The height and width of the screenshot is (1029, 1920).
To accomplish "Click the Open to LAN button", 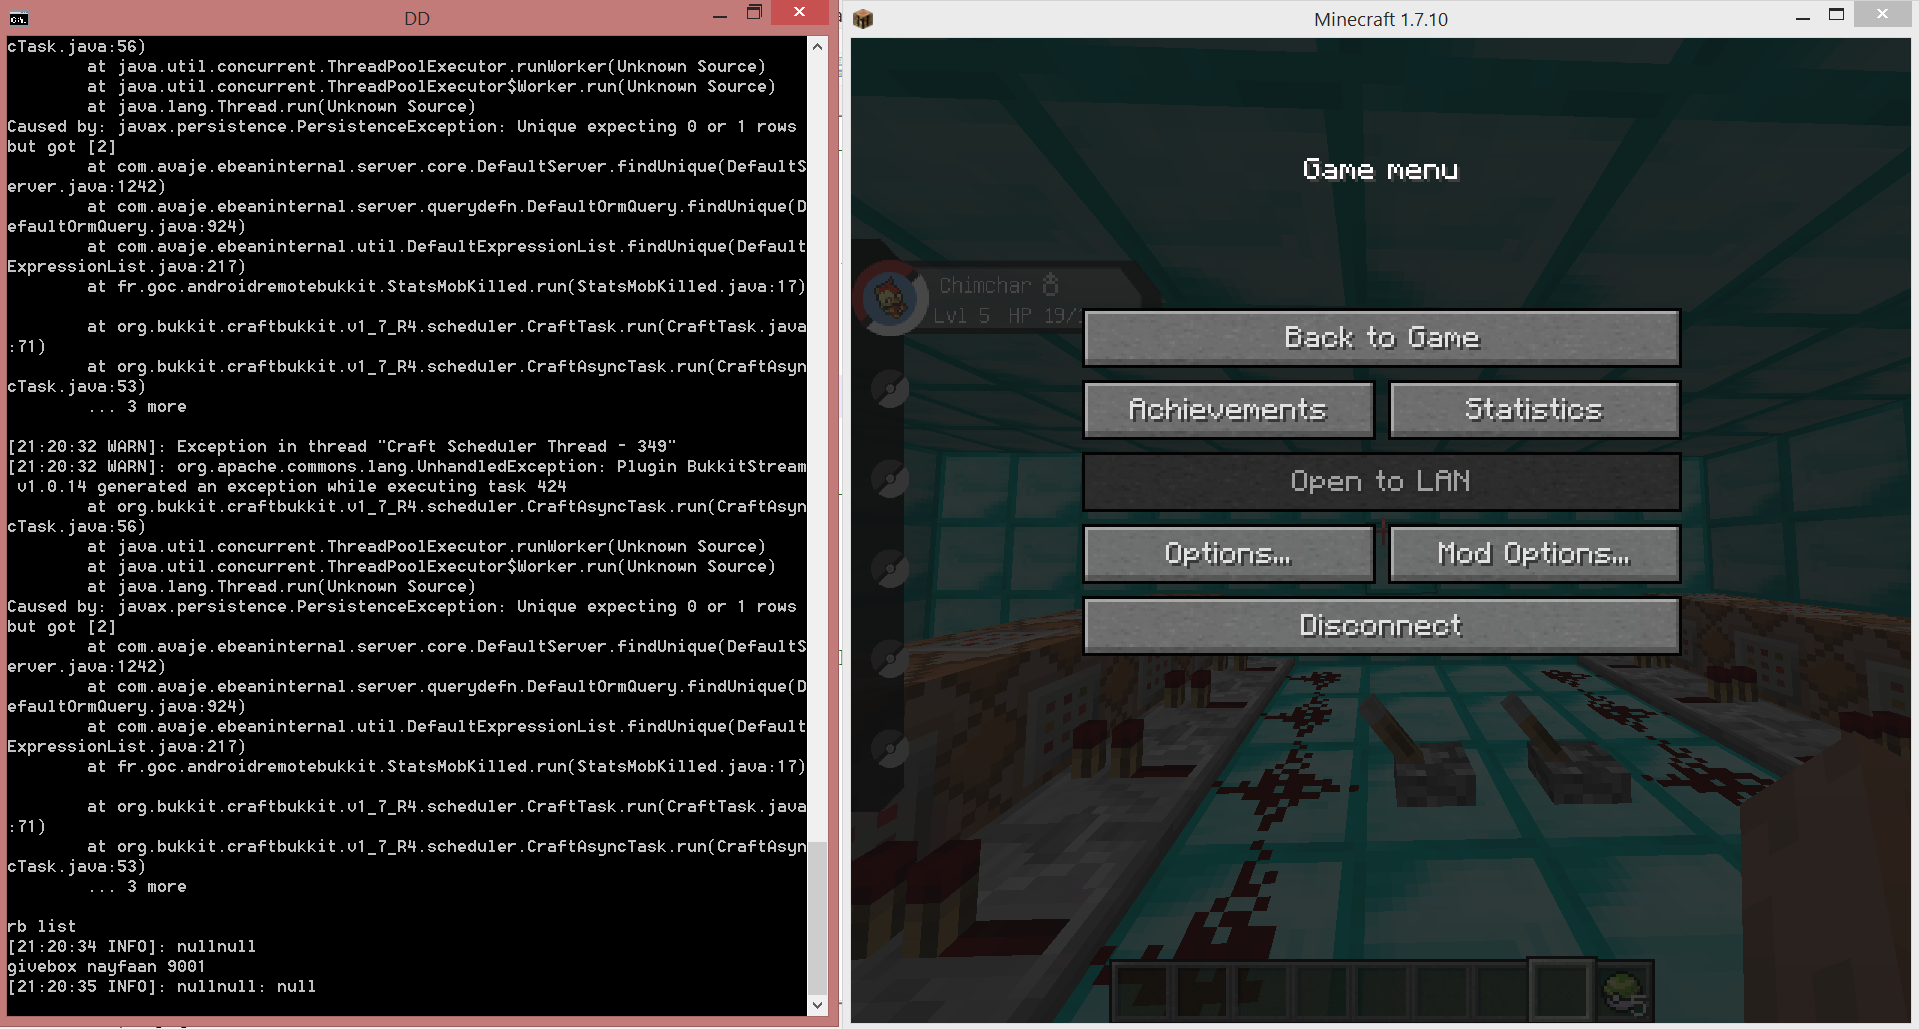I will coord(1381,481).
